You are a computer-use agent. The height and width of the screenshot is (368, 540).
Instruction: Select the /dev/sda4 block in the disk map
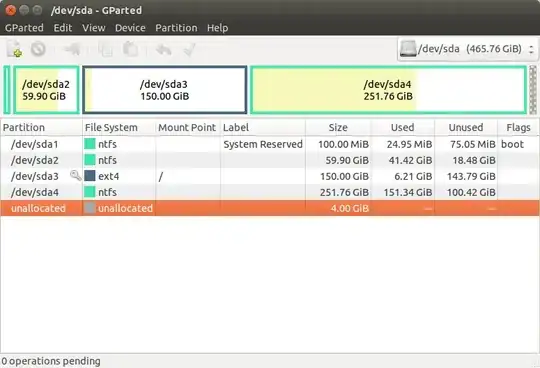click(388, 90)
